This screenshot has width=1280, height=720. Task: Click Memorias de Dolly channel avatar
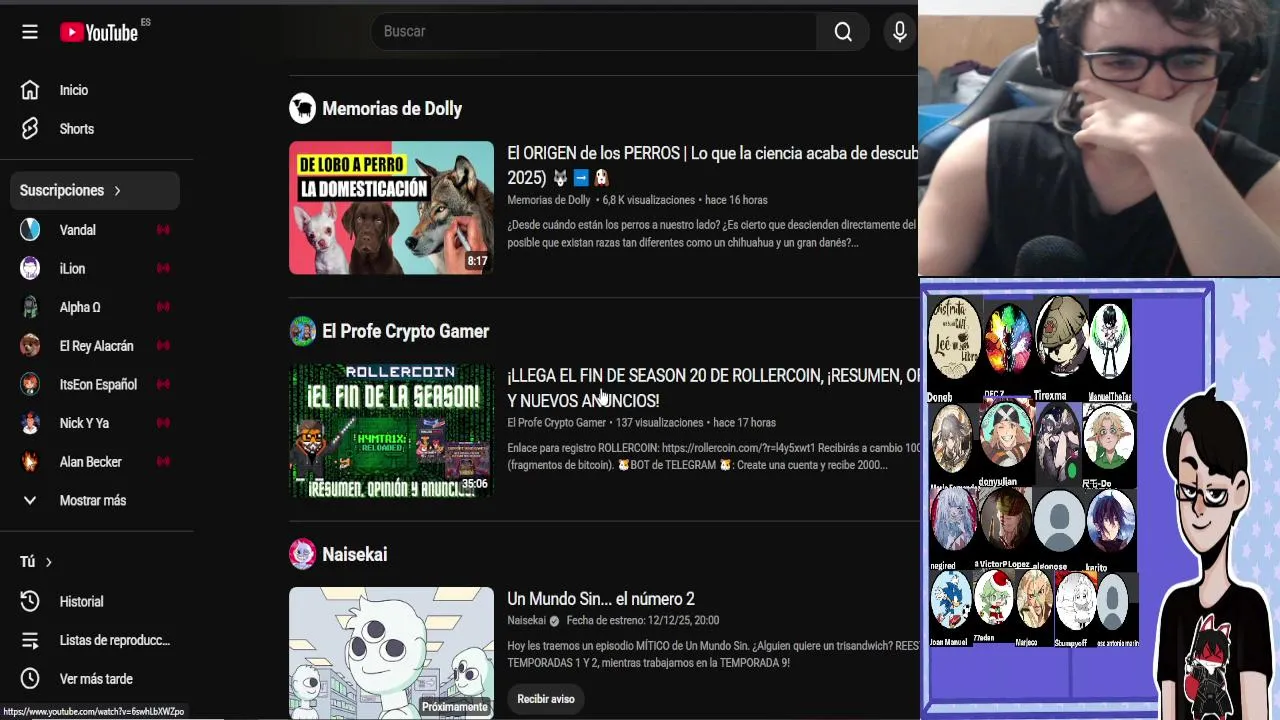pyautogui.click(x=302, y=108)
